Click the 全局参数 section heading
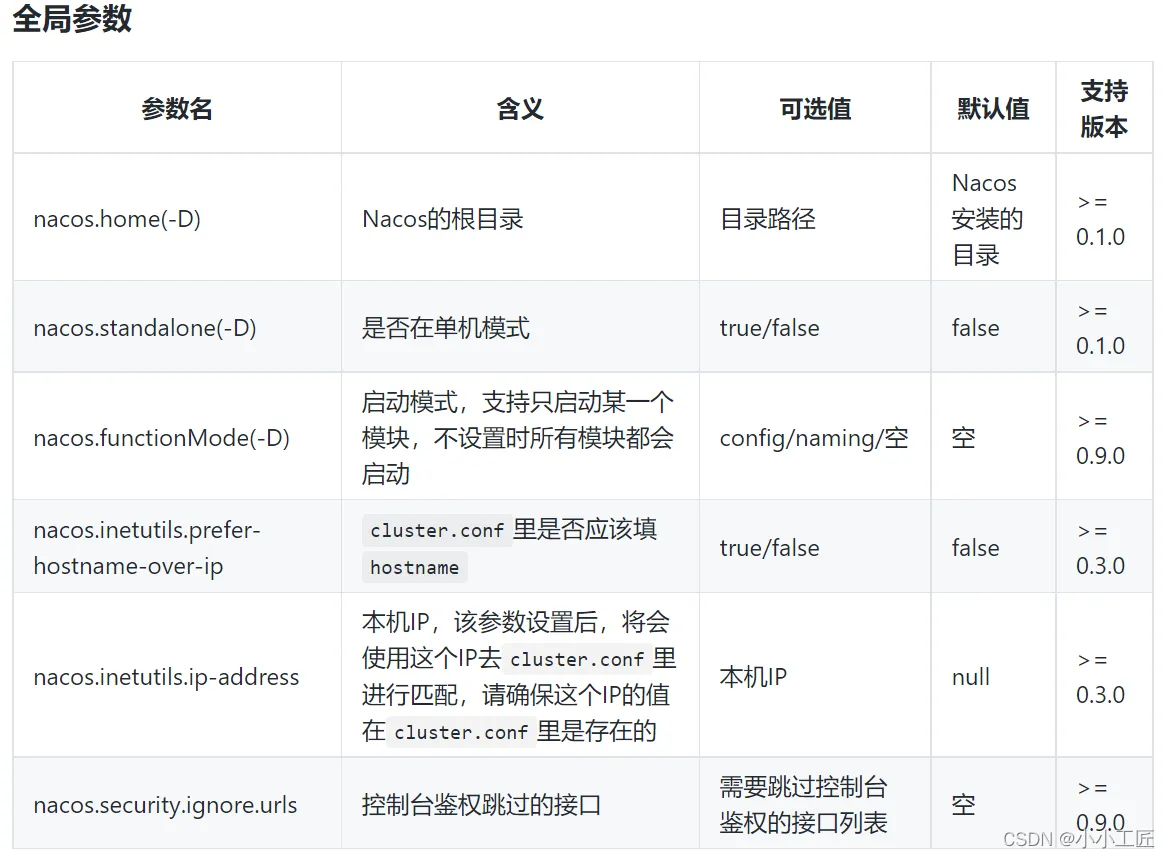The width and height of the screenshot is (1170, 858). pyautogui.click(x=72, y=19)
